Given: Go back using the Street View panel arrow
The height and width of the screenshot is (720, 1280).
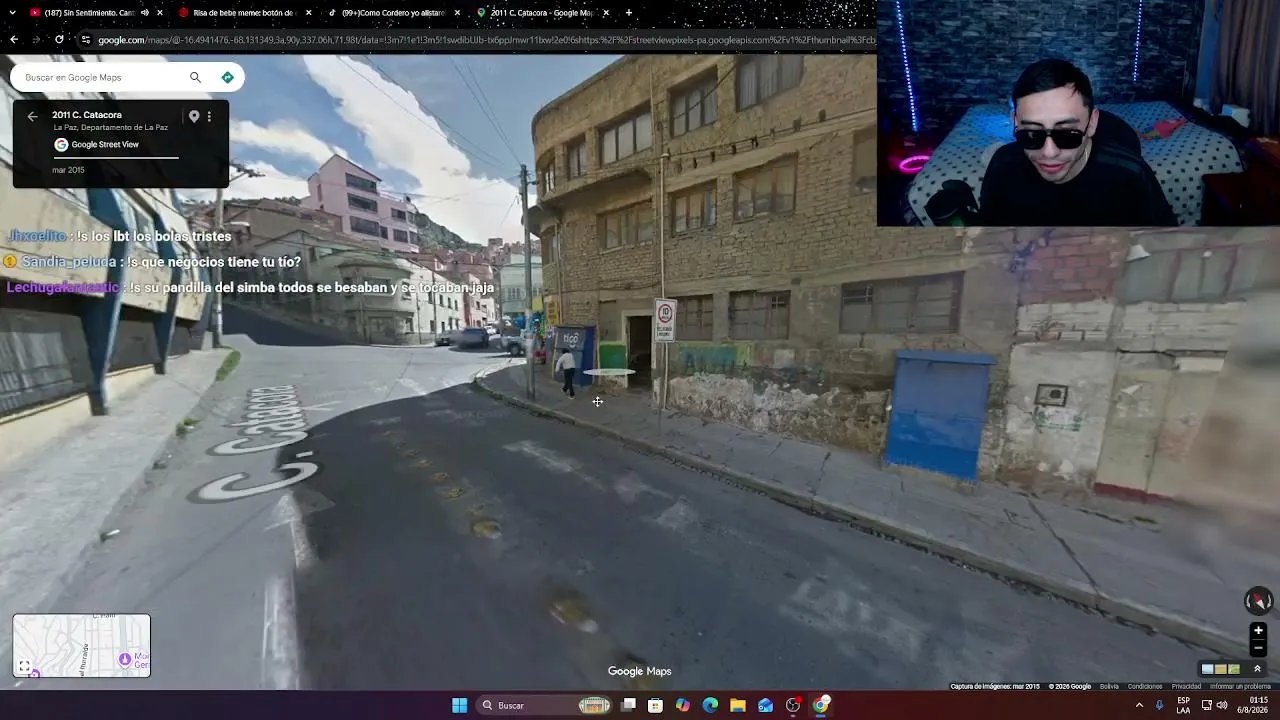Looking at the screenshot, I should coord(32,117).
